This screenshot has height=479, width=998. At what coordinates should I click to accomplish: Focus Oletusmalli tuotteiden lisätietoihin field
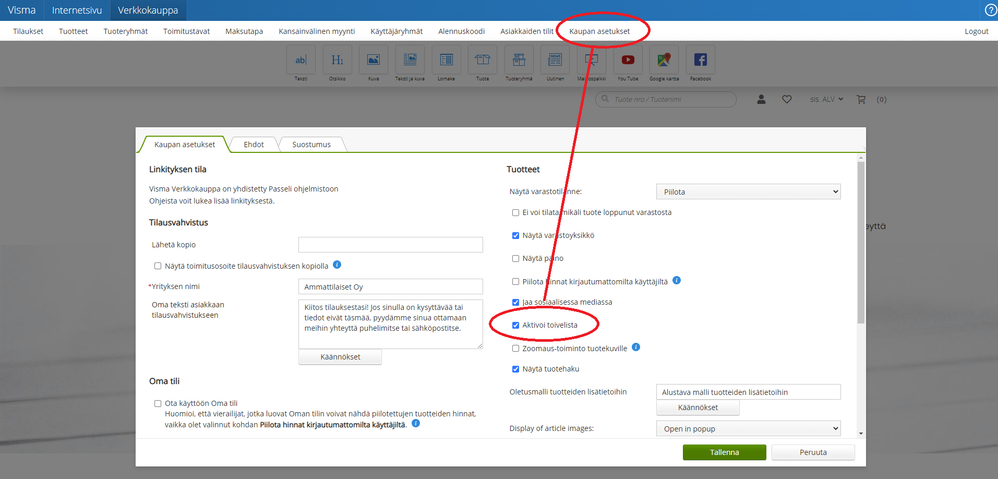[x=748, y=392]
